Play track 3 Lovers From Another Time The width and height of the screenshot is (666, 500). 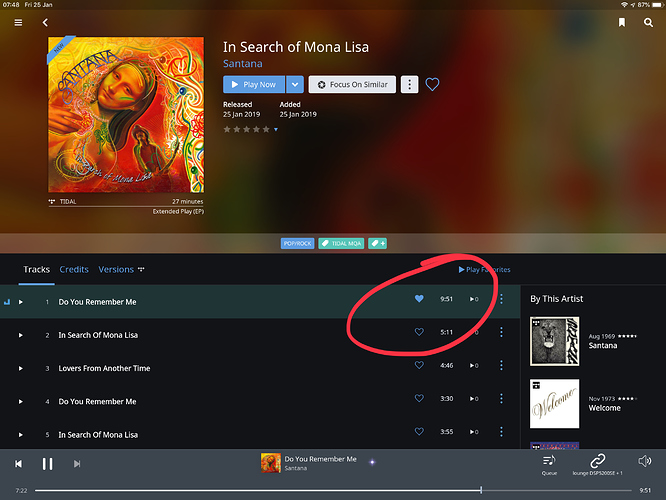pos(20,368)
